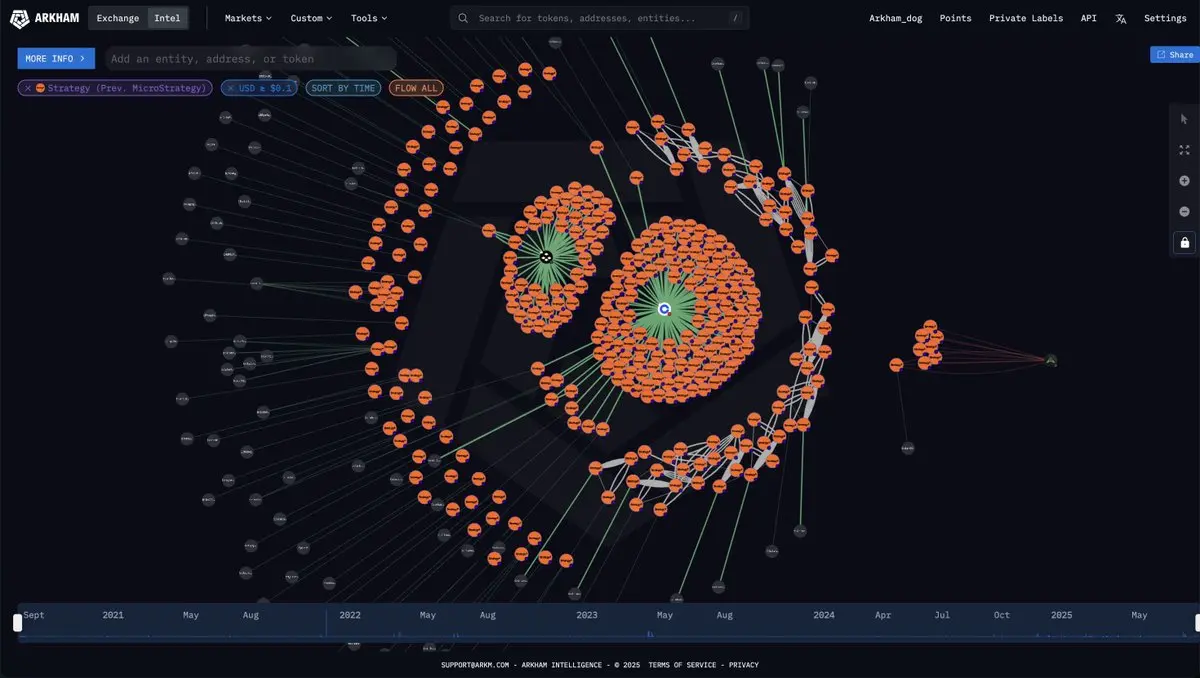Image resolution: width=1200 pixels, height=678 pixels.
Task: Focus the Add an entity input
Action: pyautogui.click(x=250, y=59)
